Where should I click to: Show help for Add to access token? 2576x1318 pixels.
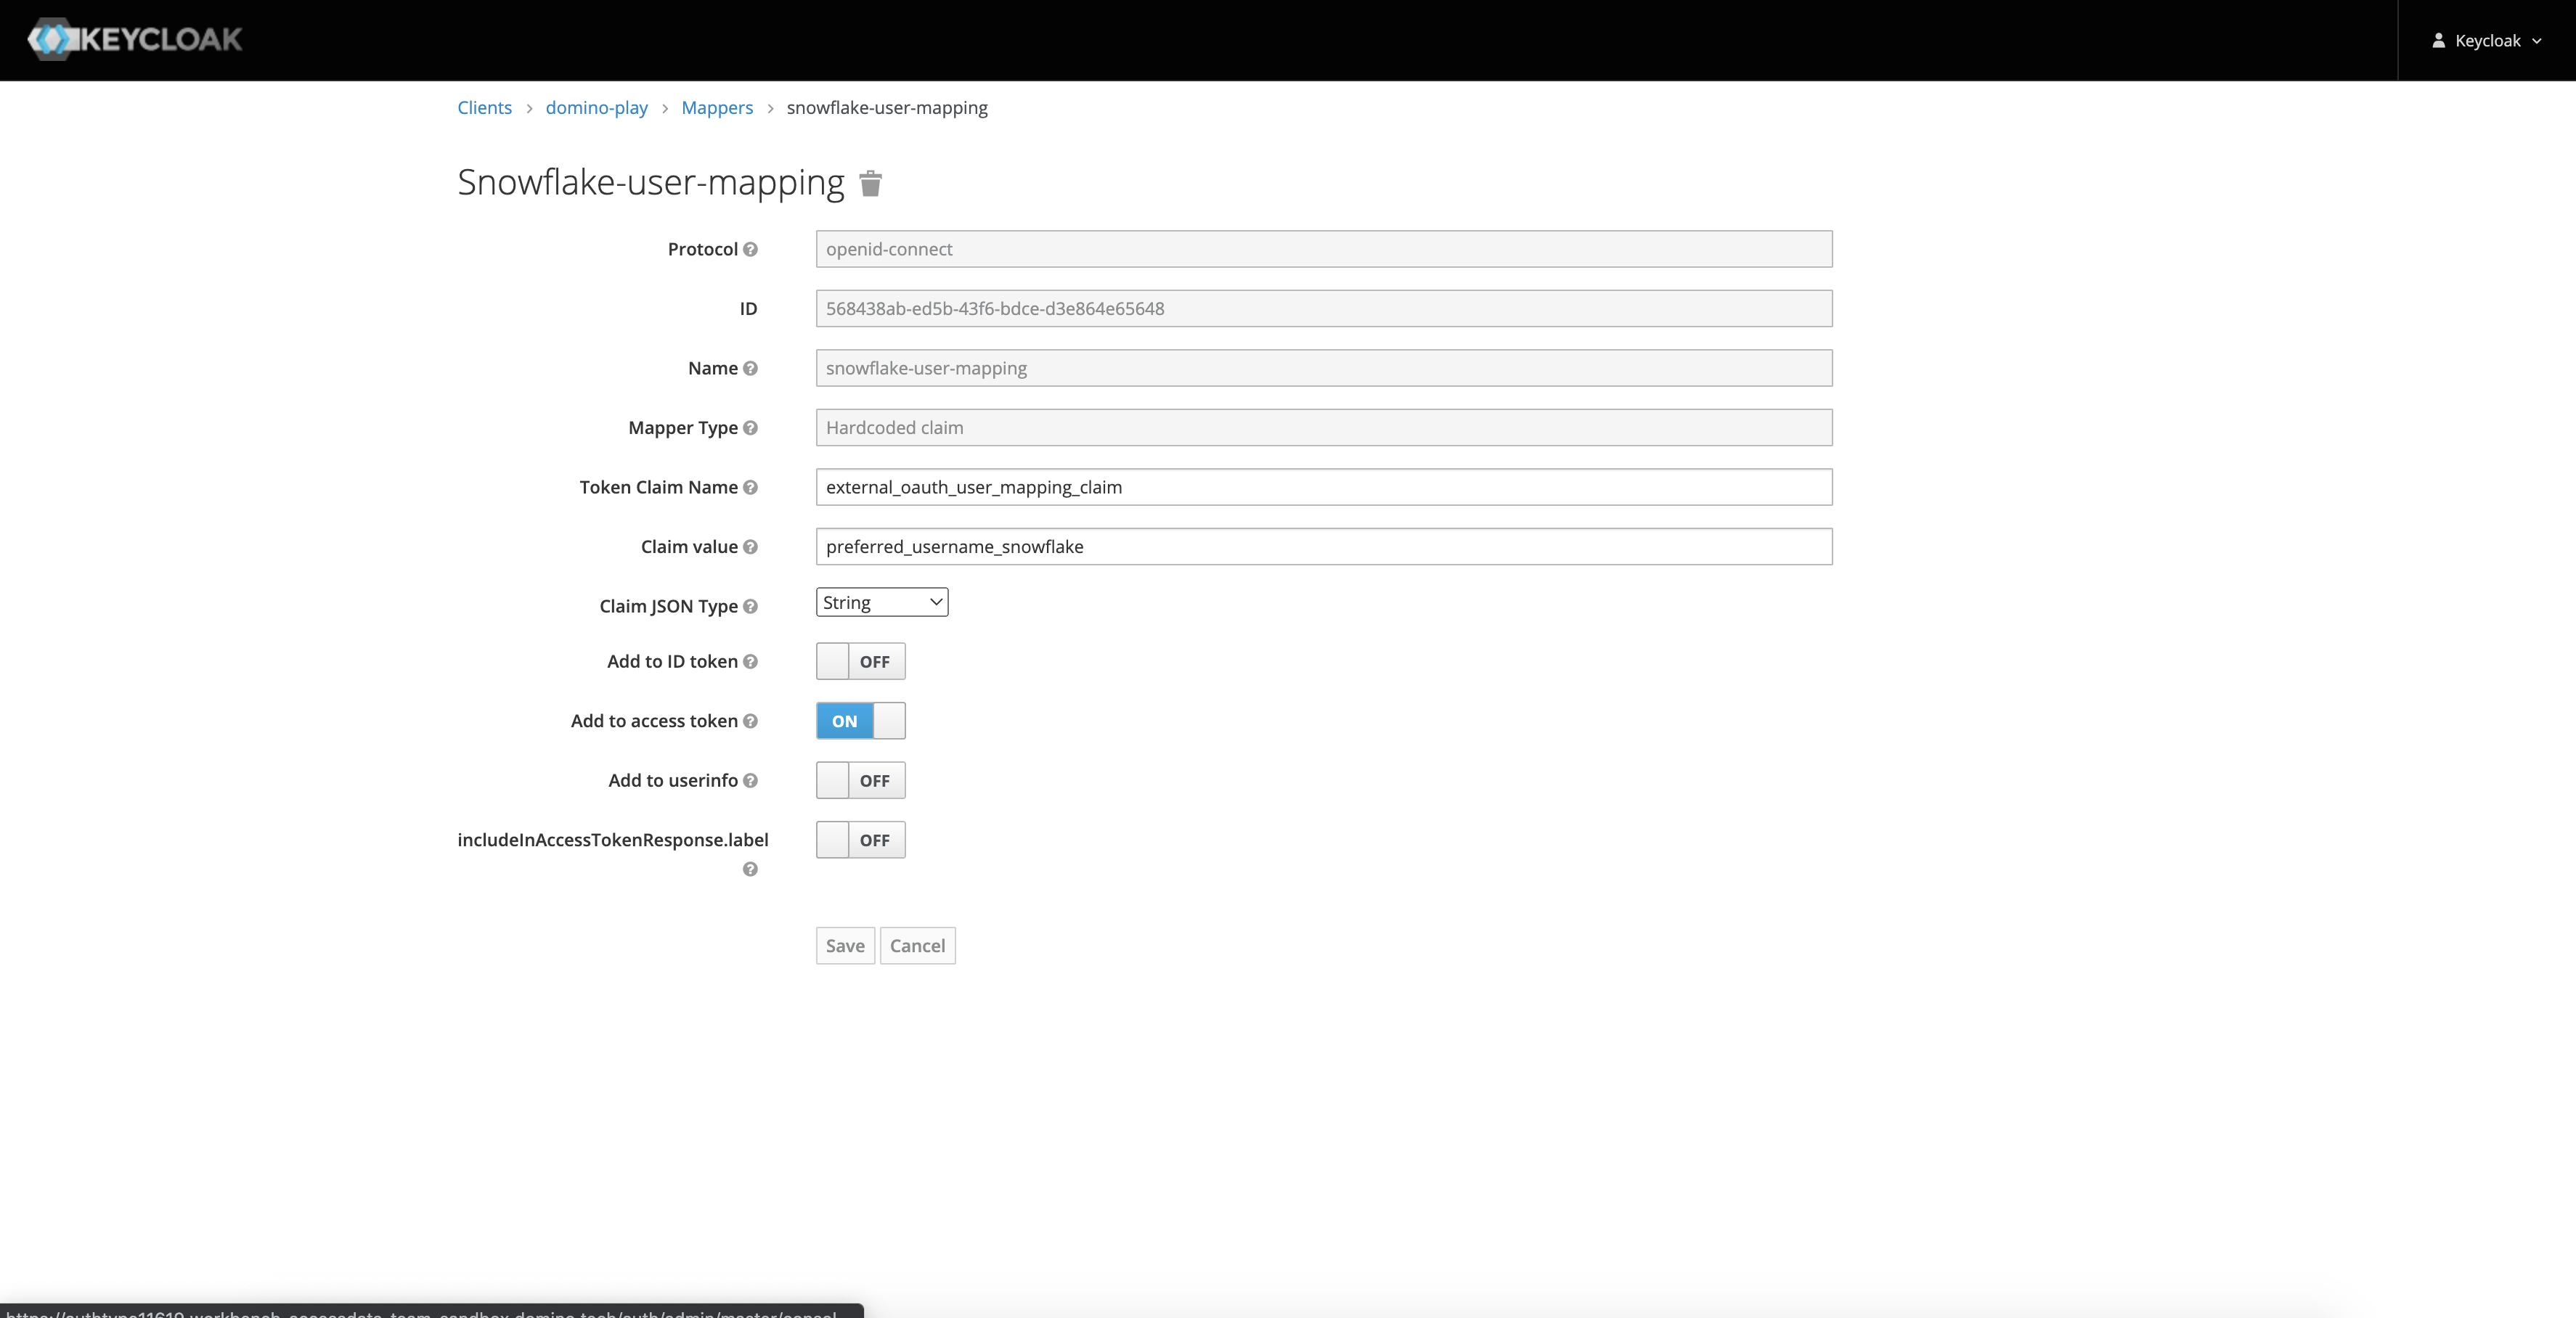750,721
